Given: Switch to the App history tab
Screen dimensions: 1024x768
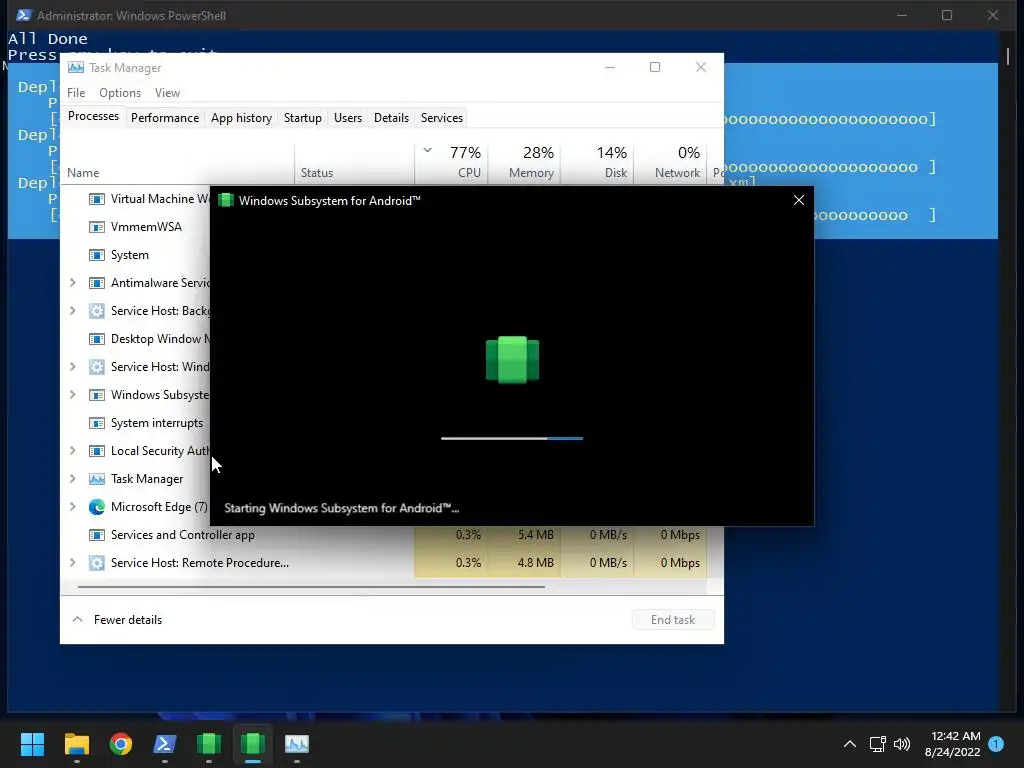Looking at the screenshot, I should pos(241,118).
